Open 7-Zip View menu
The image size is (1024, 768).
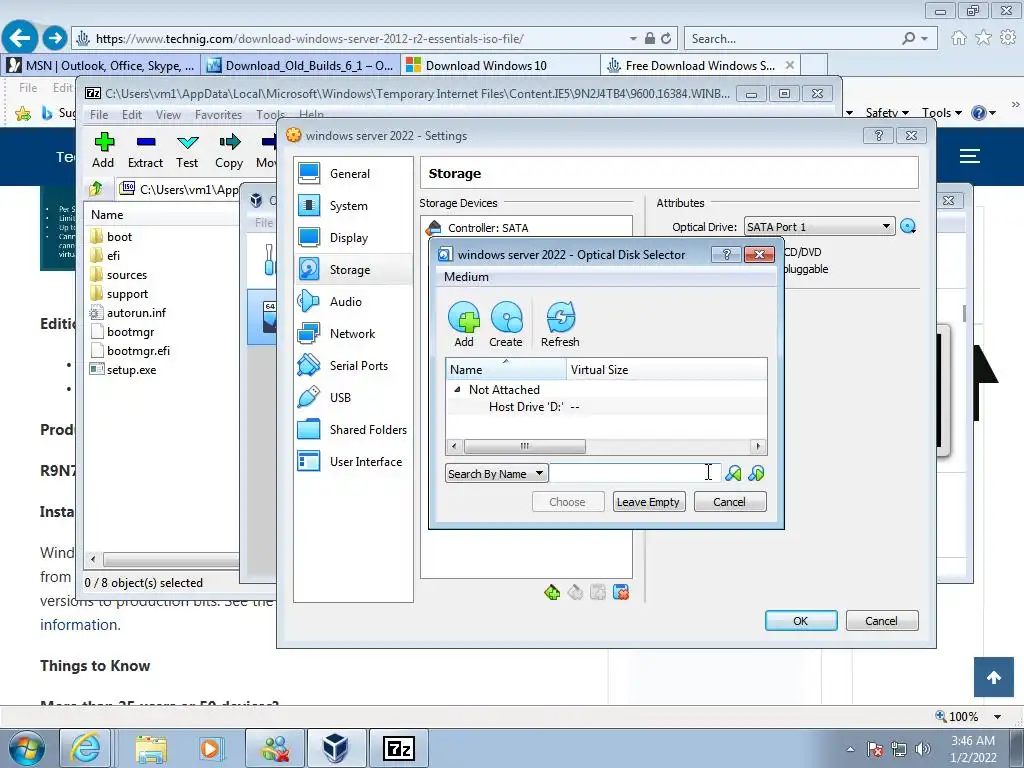click(168, 114)
